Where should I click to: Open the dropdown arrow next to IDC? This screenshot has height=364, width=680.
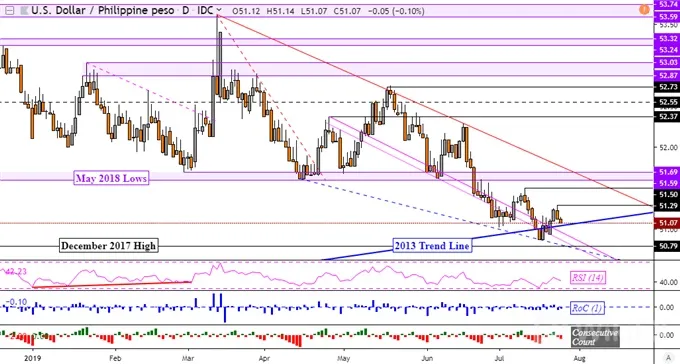point(219,10)
